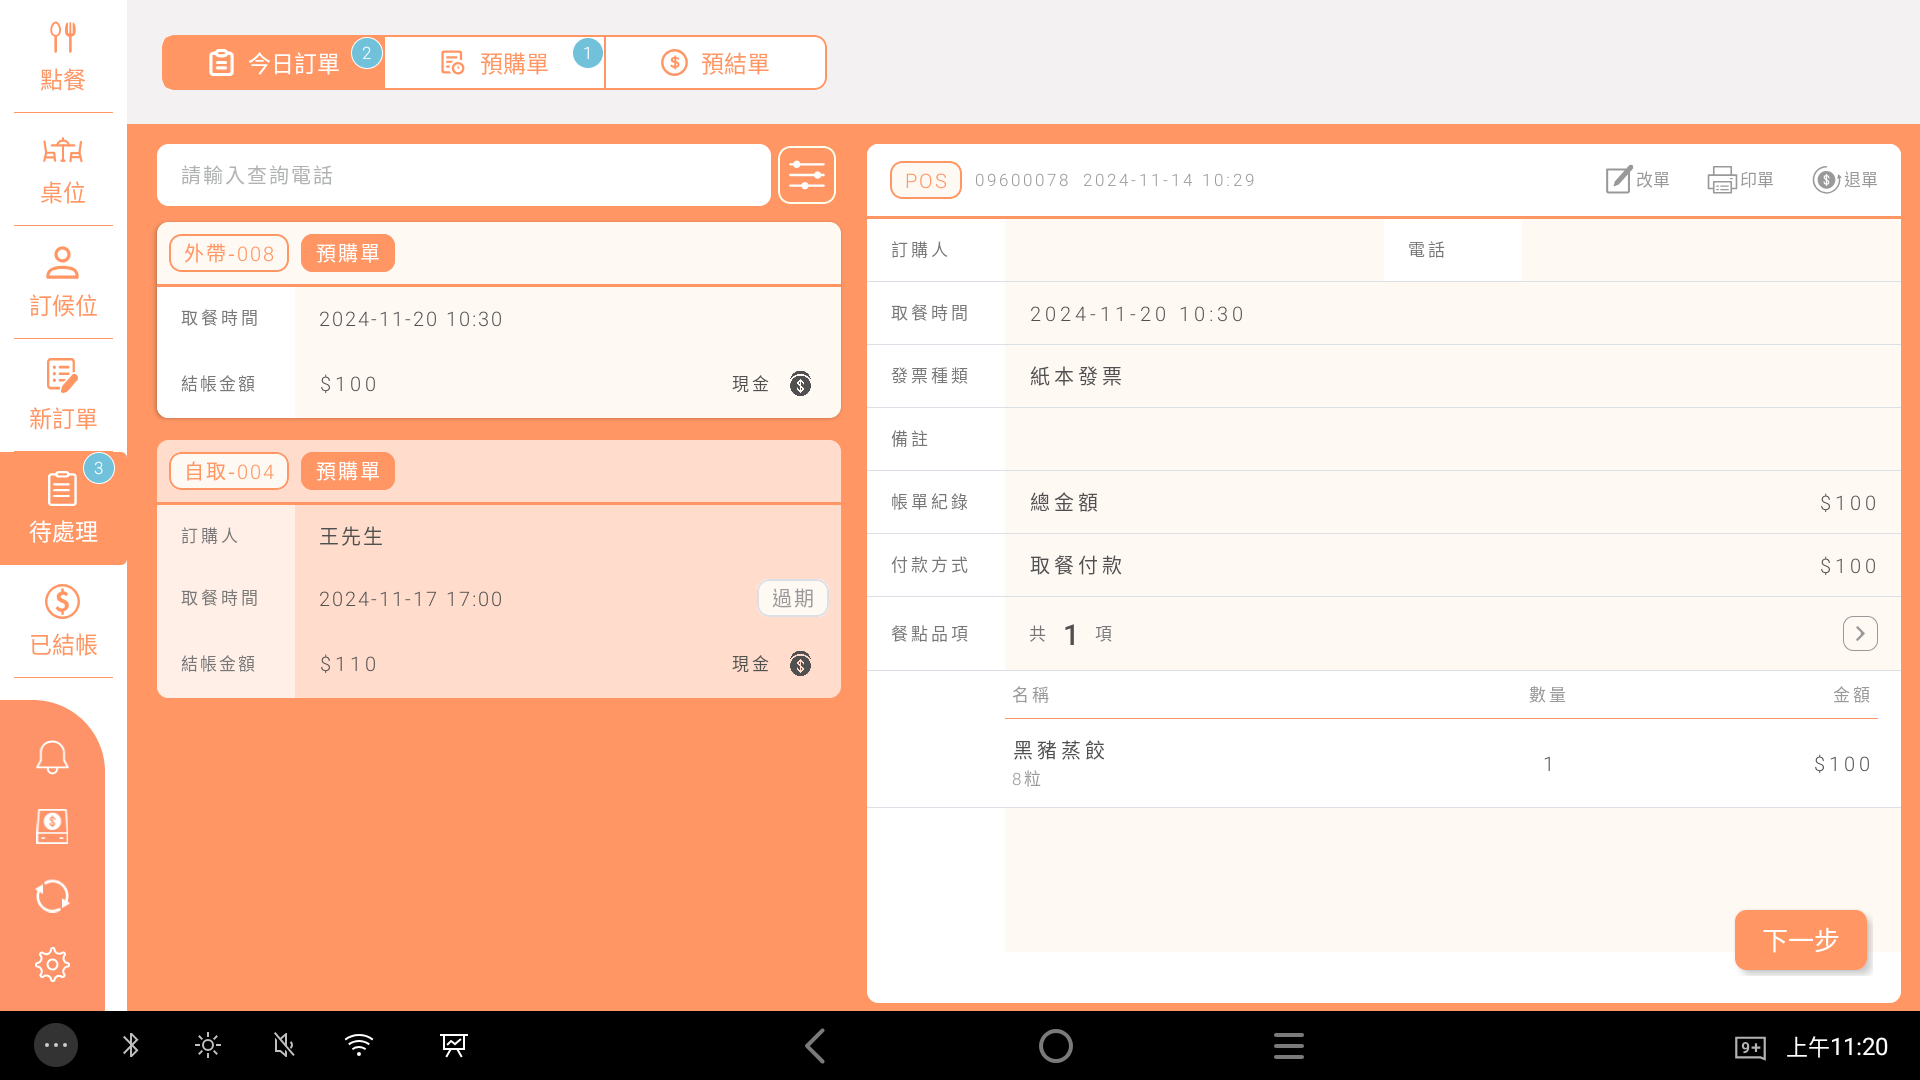The width and height of the screenshot is (1920, 1080).
Task: Click the phone number search field
Action: point(463,176)
